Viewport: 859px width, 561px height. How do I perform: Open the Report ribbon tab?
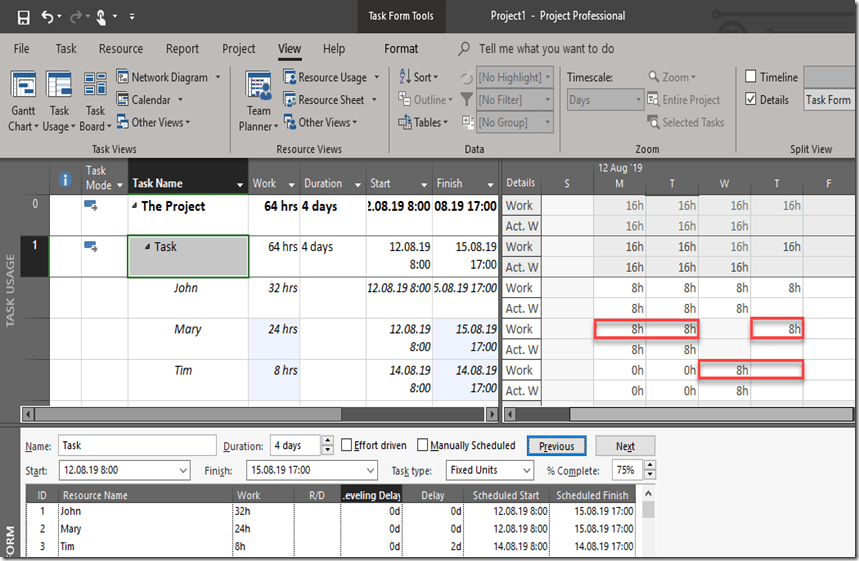[x=182, y=49]
